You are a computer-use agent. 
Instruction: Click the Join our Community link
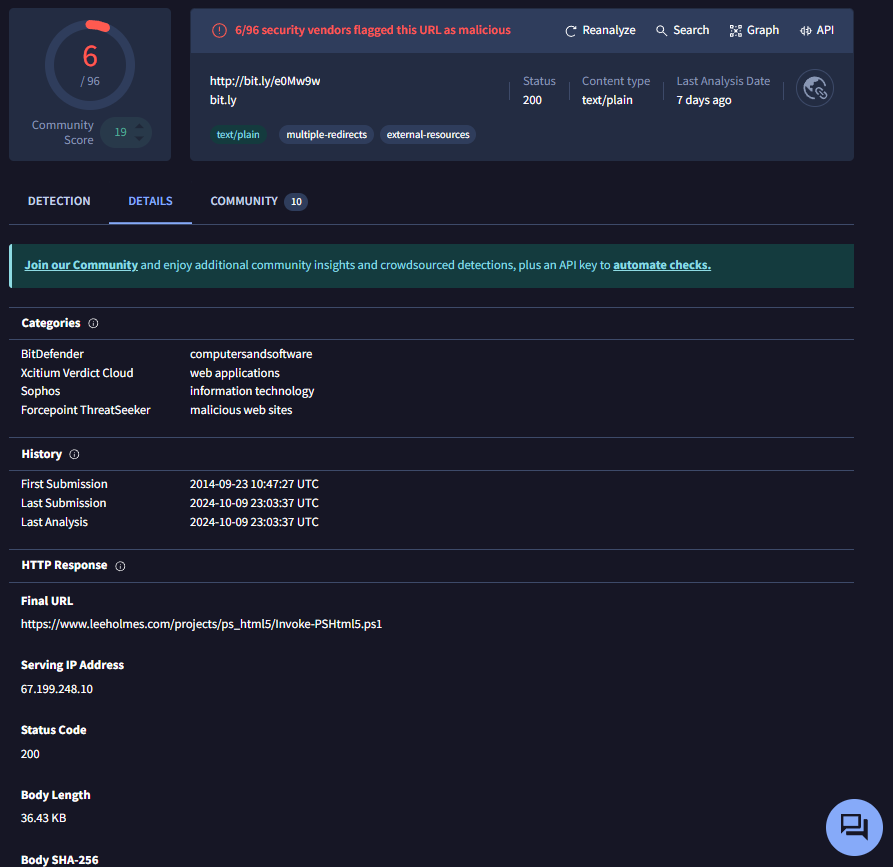[81, 265]
